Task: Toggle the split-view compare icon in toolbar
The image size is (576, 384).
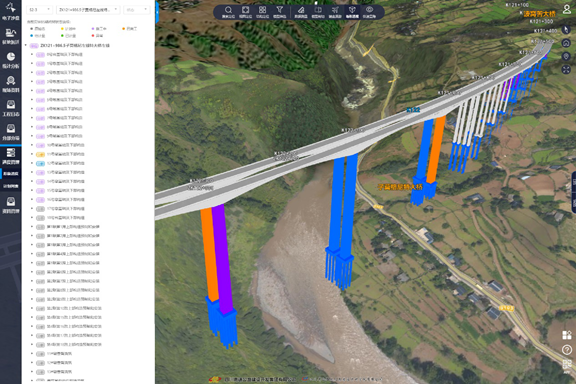Action: click(318, 10)
